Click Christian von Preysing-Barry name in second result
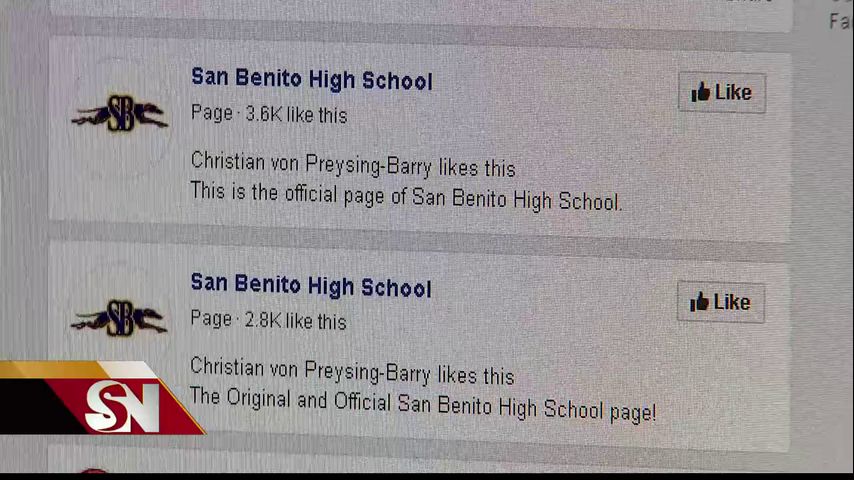The width and height of the screenshot is (854, 480). 310,370
